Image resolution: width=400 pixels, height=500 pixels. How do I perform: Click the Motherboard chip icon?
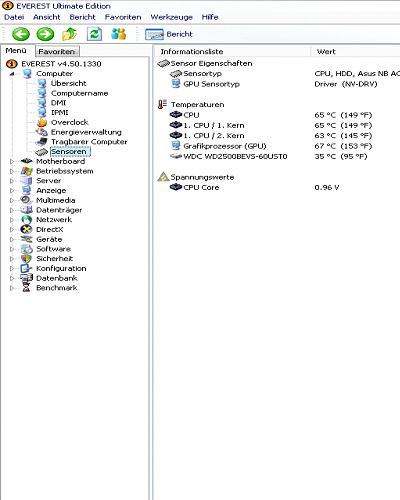26,161
